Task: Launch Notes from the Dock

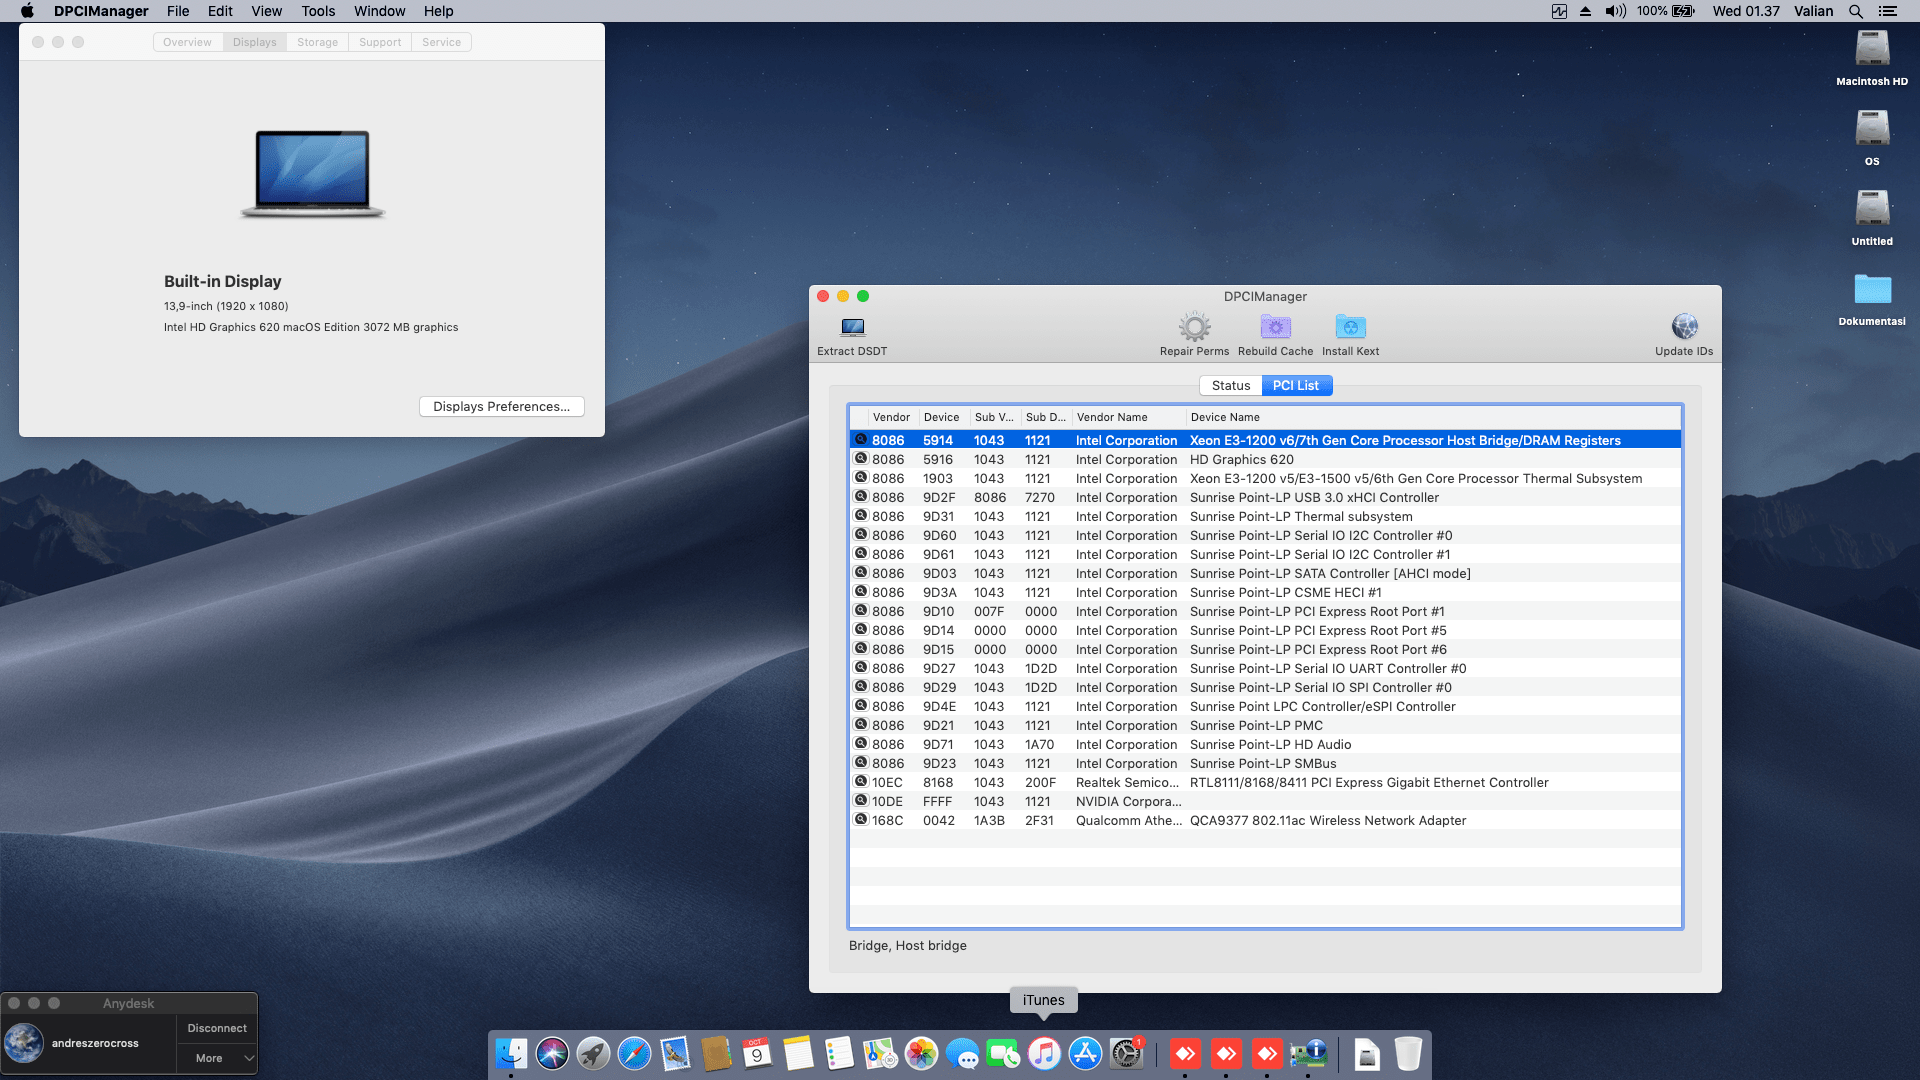Action: coord(798,1053)
